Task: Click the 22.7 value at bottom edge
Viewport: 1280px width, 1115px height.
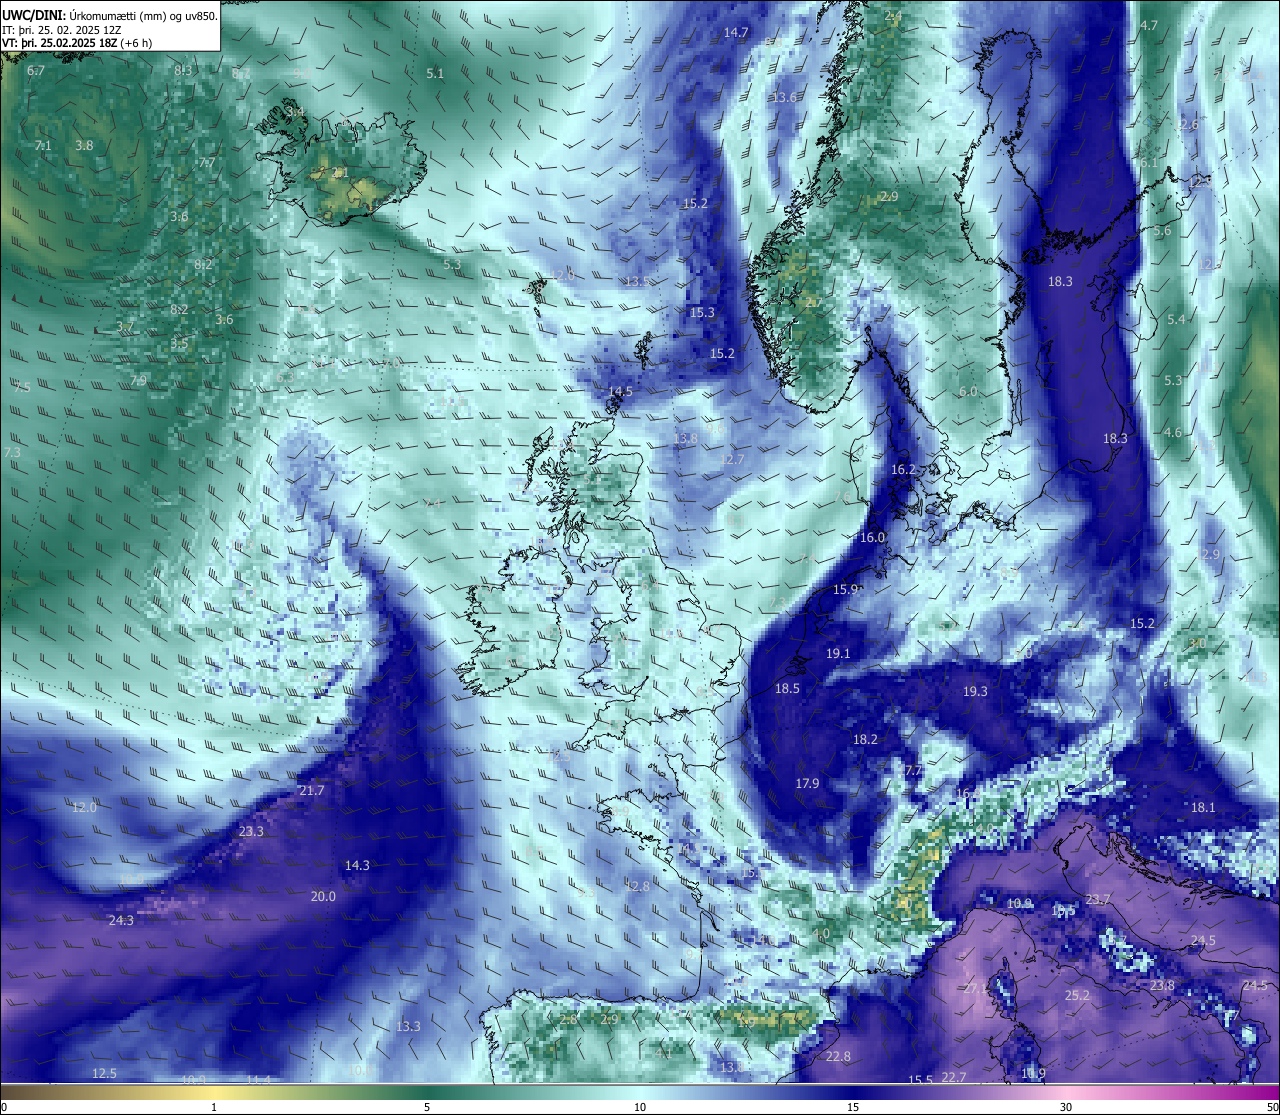Action: click(x=954, y=1077)
